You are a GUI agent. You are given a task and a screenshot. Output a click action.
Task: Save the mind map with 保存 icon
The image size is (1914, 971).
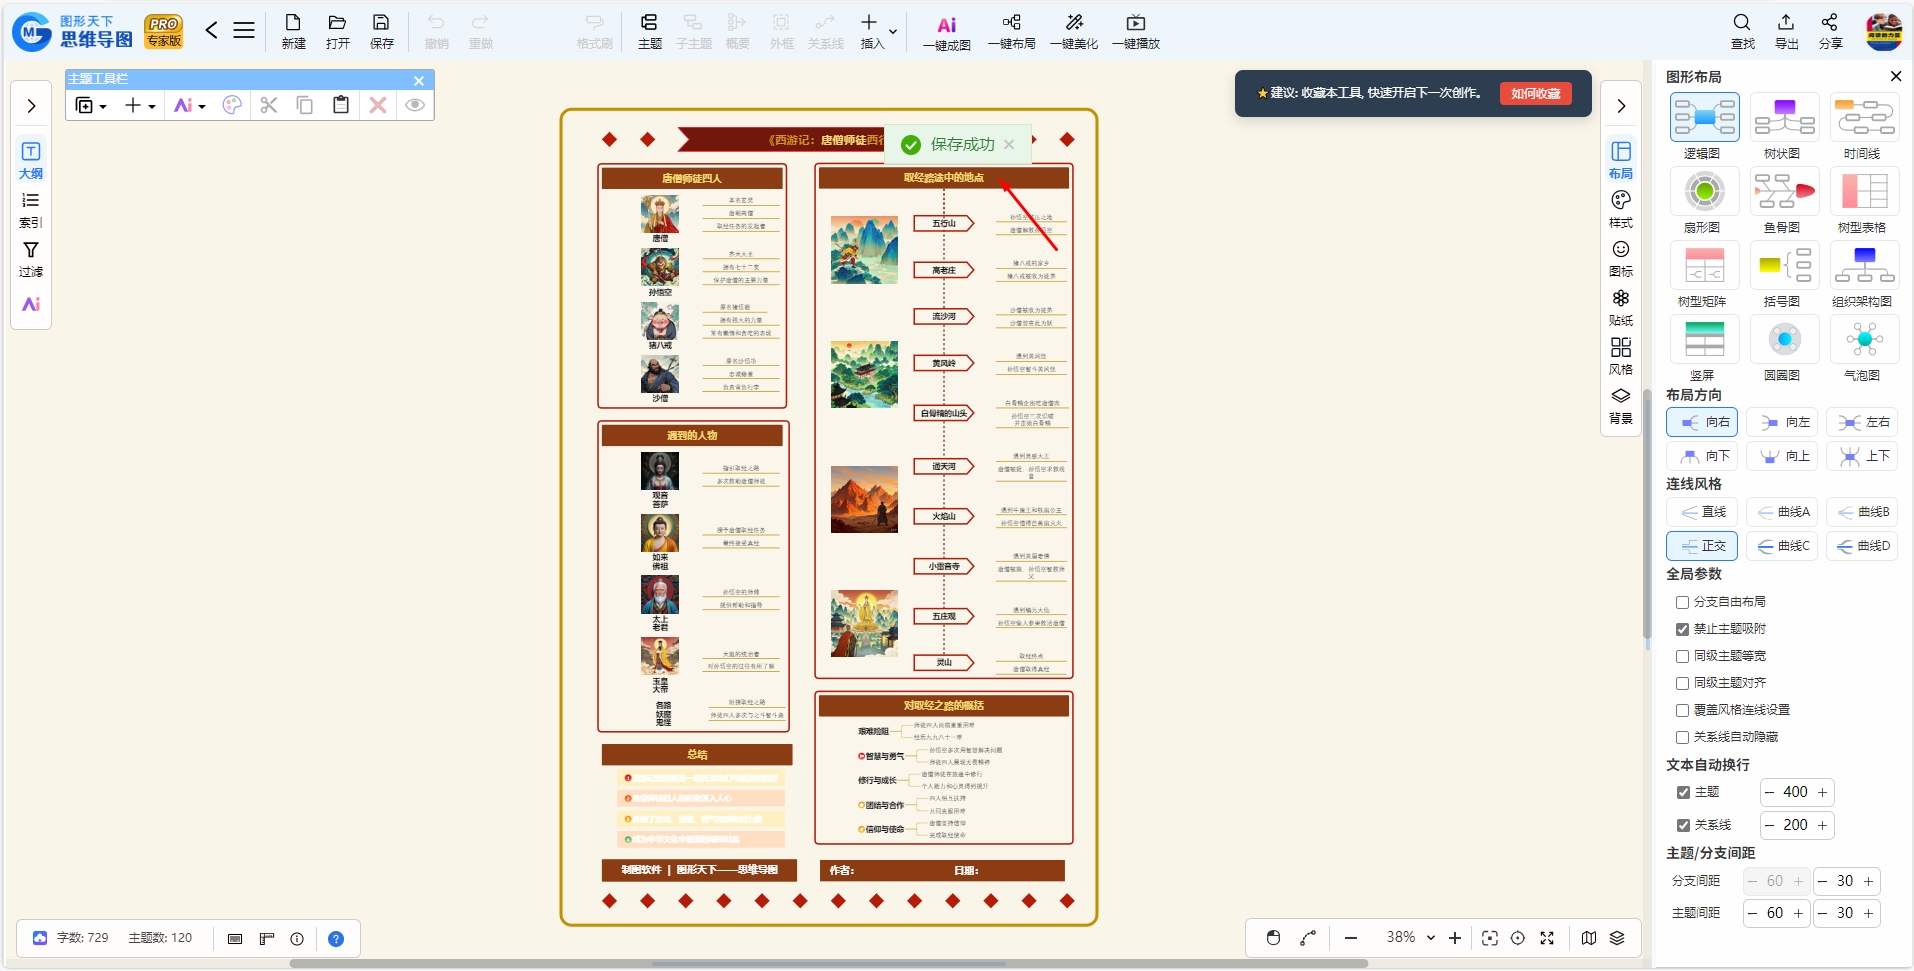click(381, 31)
